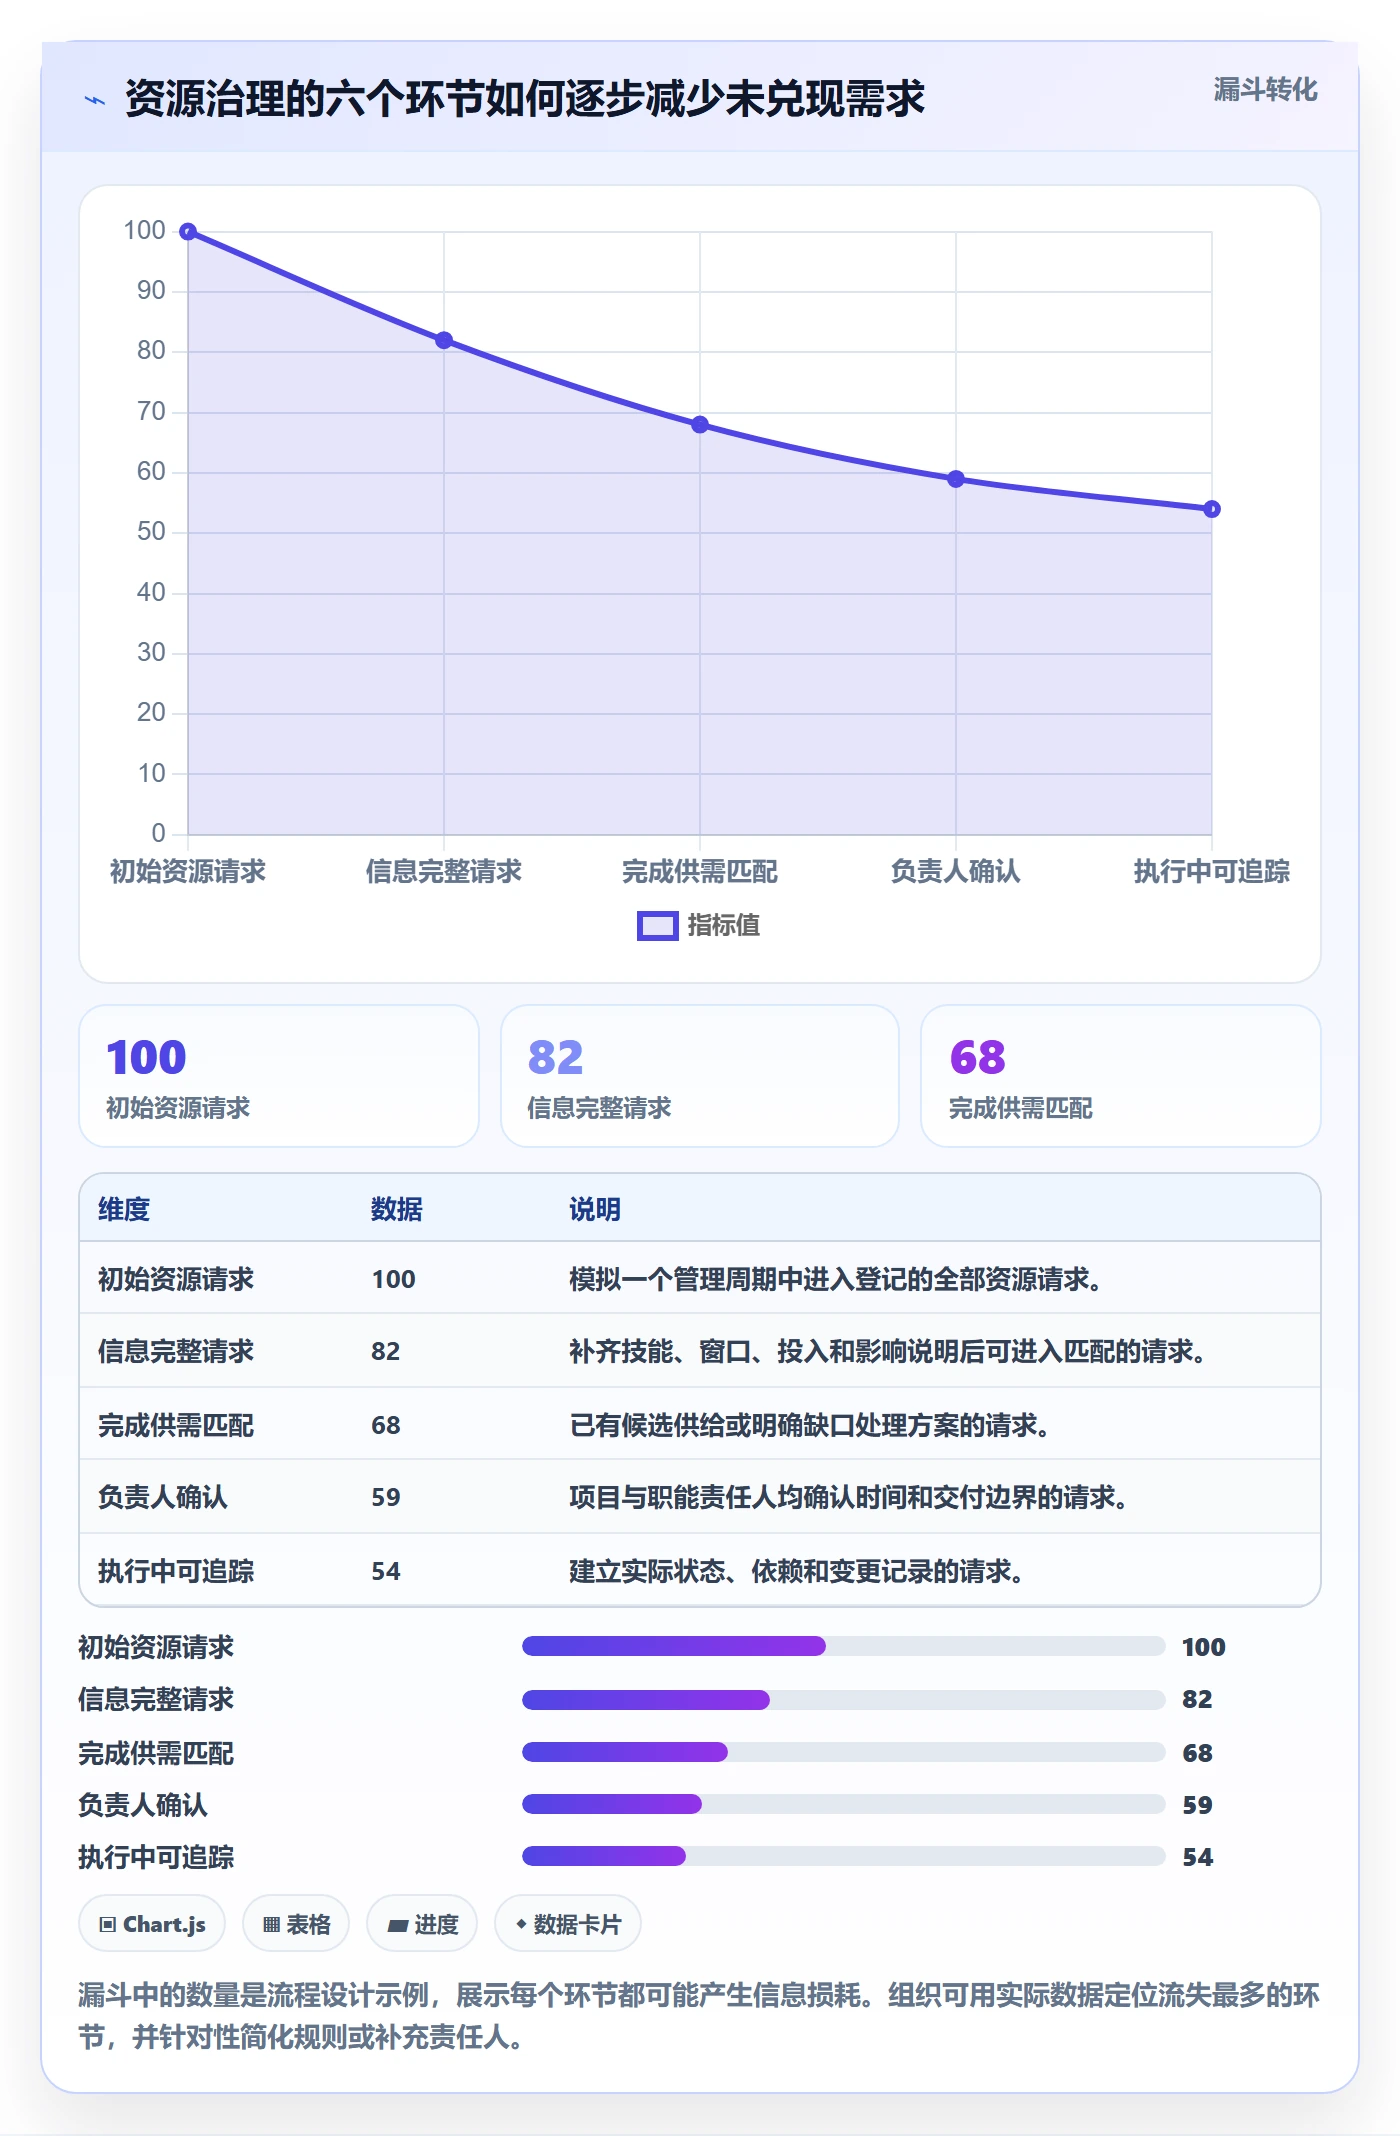1400x2136 pixels.
Task: Click the value 59 in the table
Action: point(386,1497)
